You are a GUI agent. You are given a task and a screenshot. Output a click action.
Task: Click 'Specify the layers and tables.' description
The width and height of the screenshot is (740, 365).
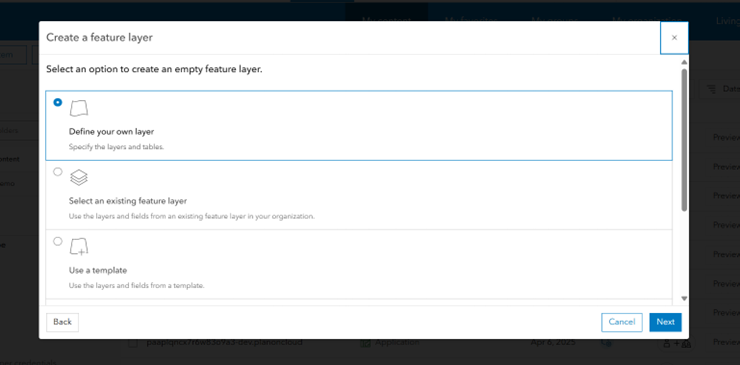tap(116, 147)
